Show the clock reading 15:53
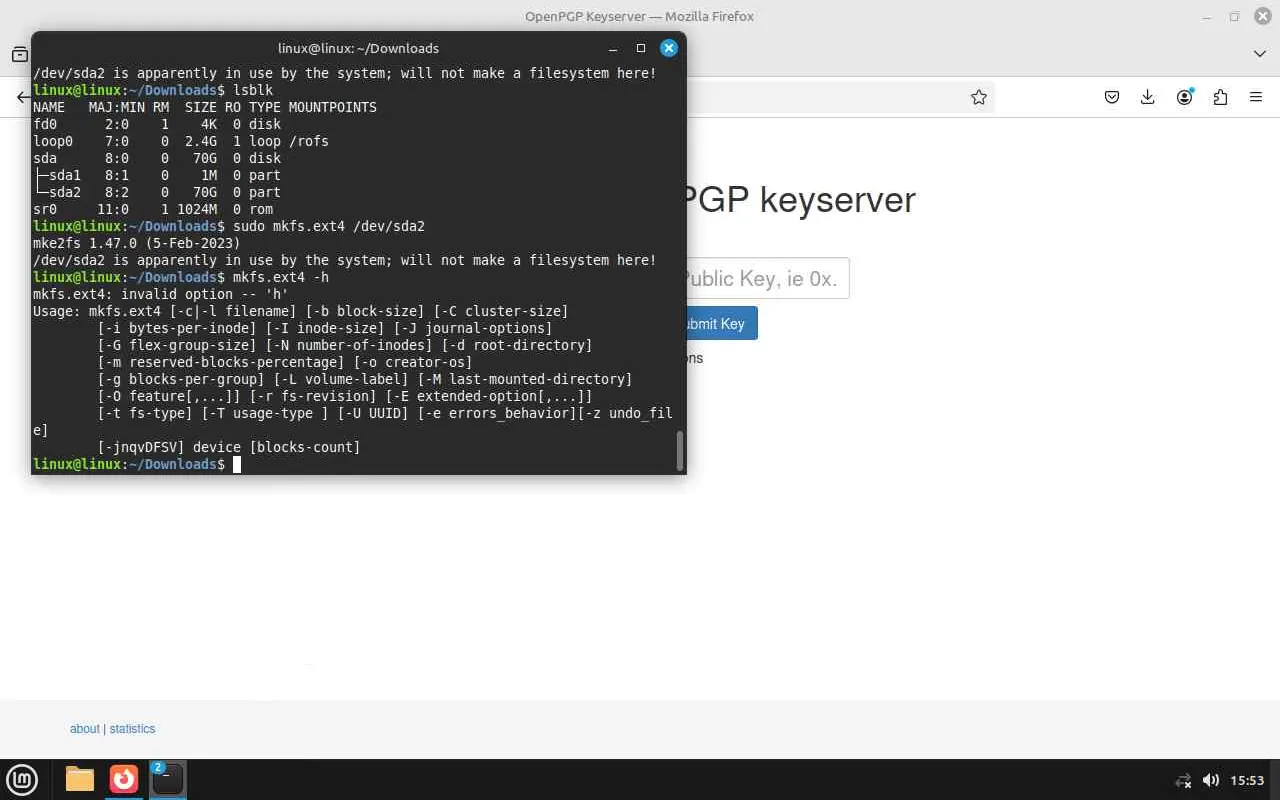 [1247, 780]
